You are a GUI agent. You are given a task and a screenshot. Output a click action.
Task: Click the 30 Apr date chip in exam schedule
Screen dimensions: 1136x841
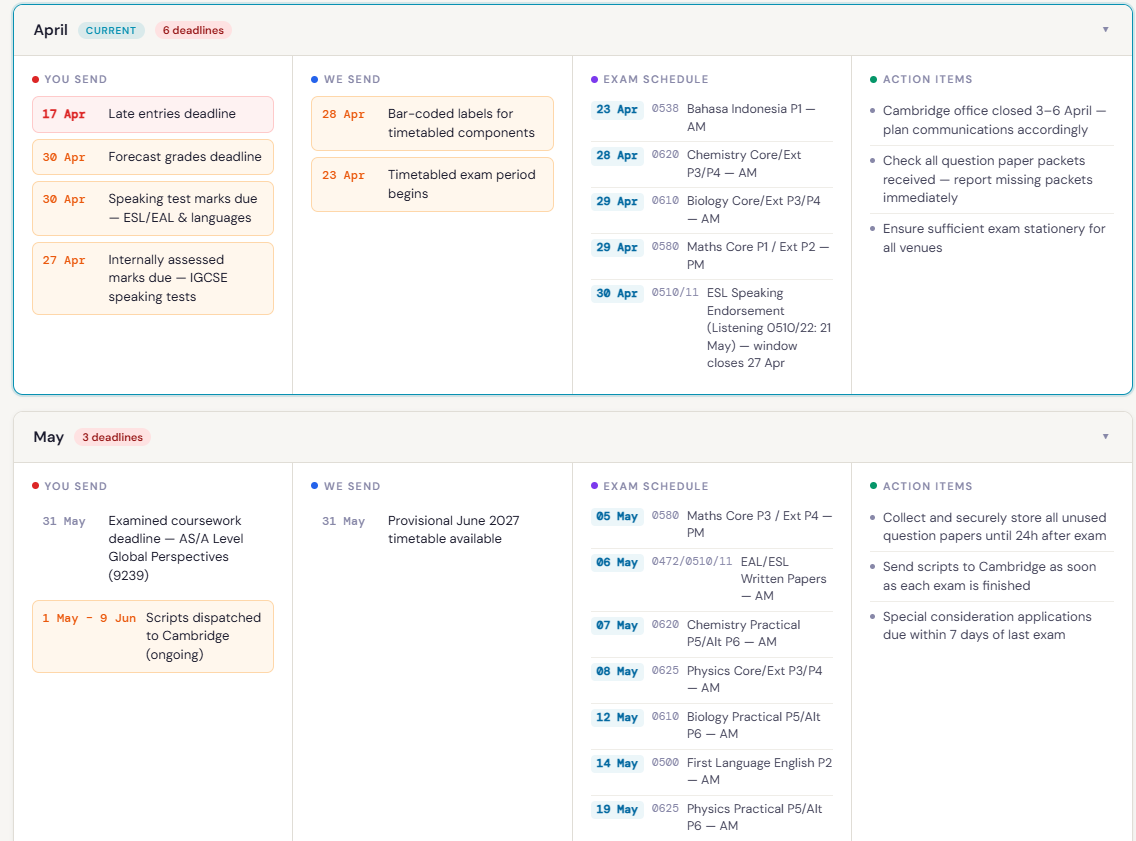tap(617, 293)
